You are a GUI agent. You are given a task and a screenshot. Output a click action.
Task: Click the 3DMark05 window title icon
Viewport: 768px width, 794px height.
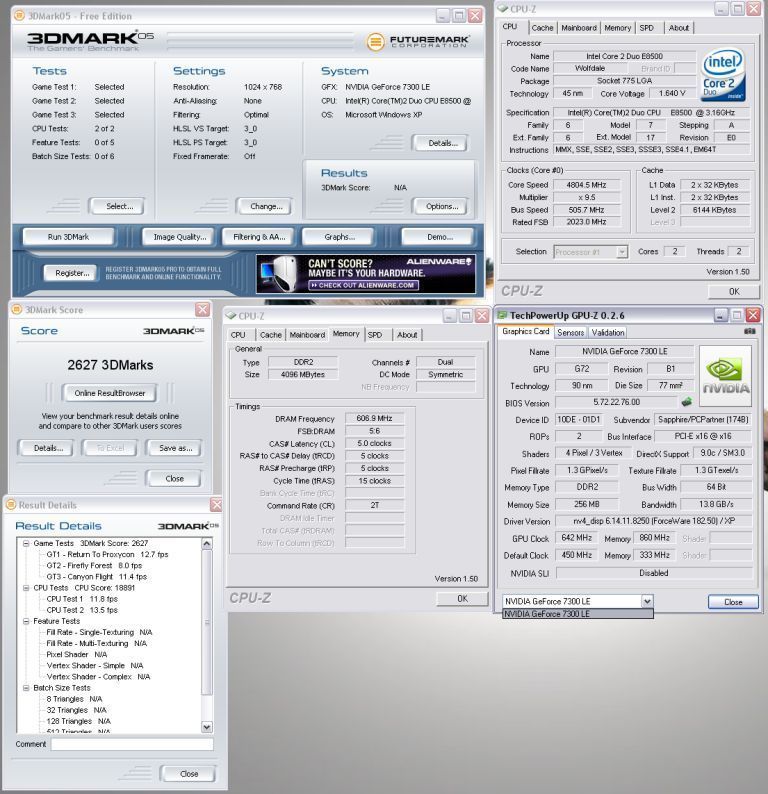pos(19,16)
